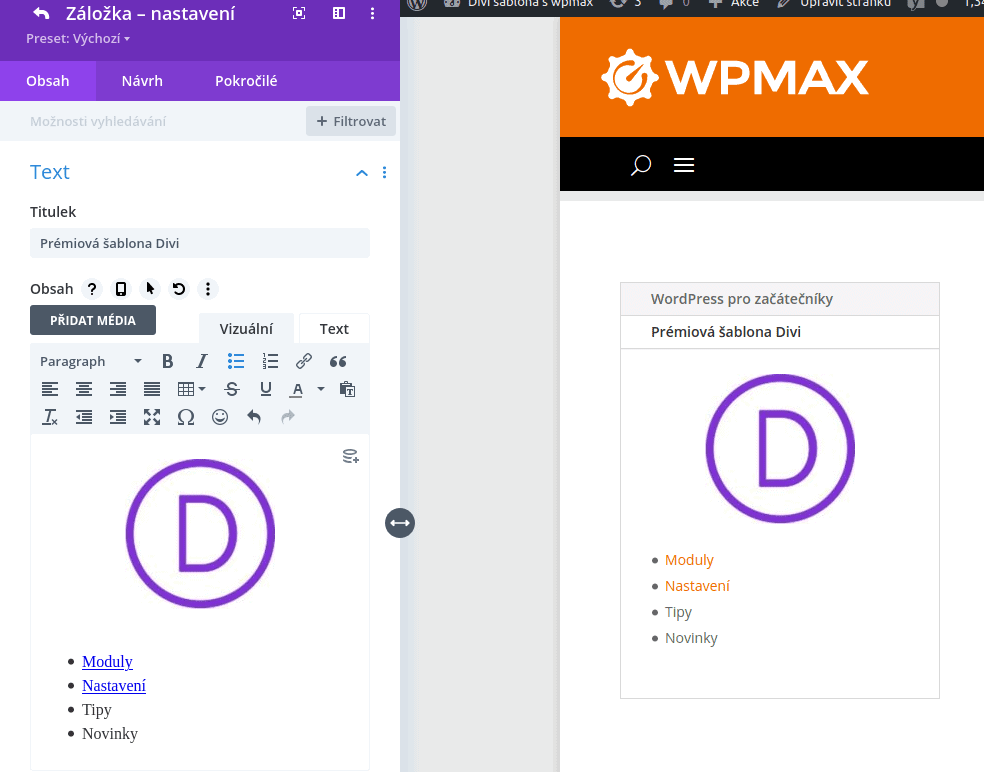Collapse the Text section
Viewport: 984px width, 772px height.
362,173
